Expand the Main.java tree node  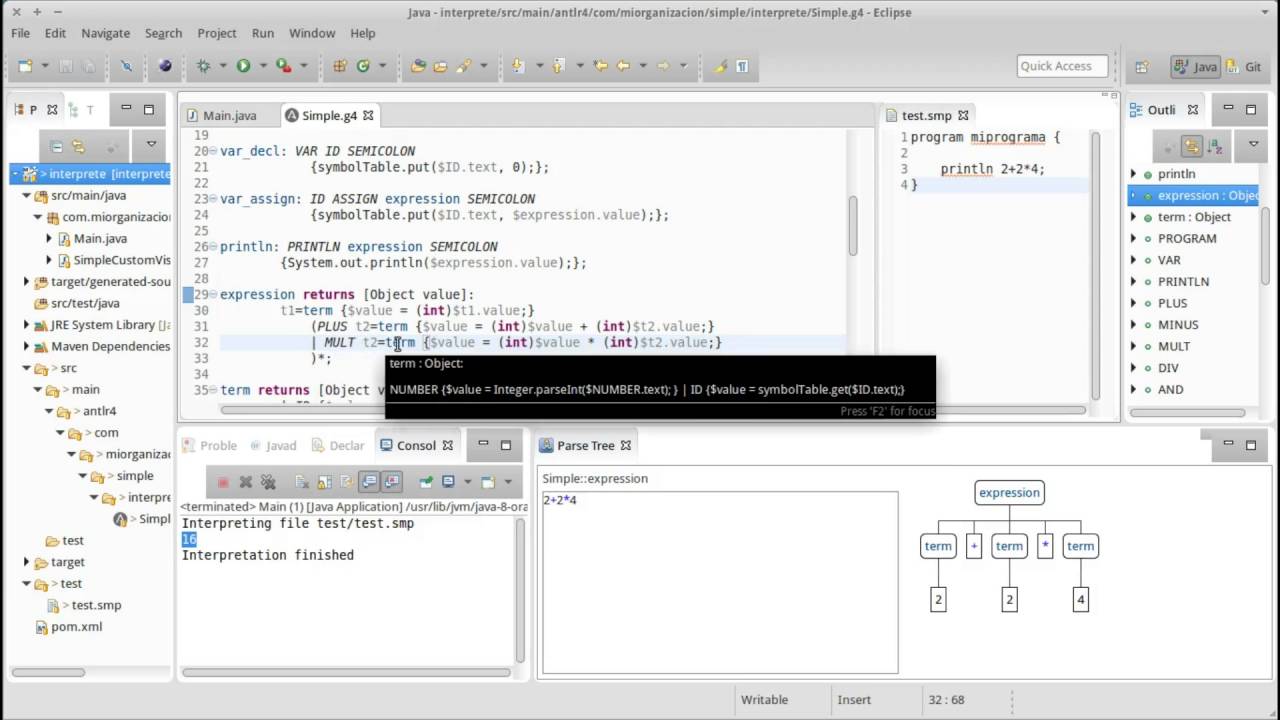pyautogui.click(x=49, y=238)
